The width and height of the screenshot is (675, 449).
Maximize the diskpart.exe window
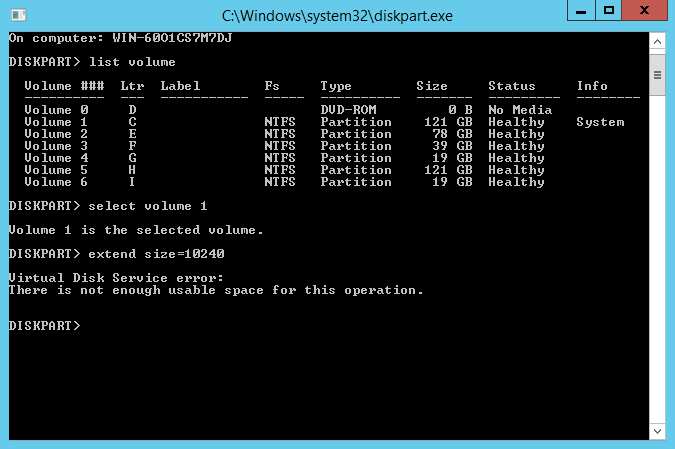pos(608,10)
